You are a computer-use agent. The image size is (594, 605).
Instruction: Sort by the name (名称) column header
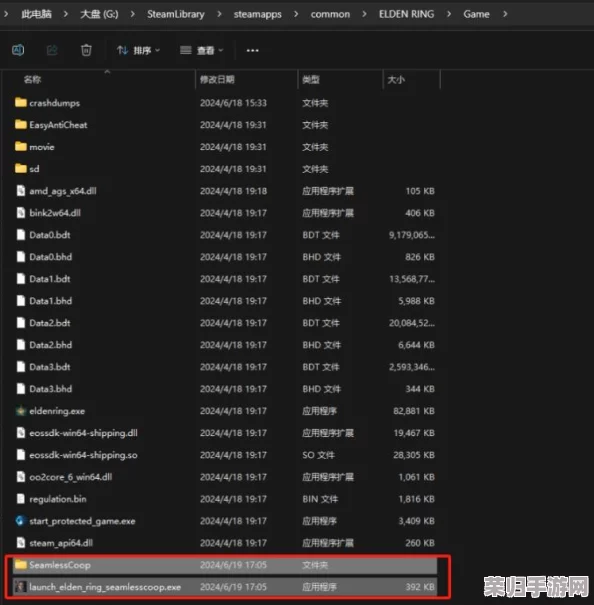coord(32,80)
